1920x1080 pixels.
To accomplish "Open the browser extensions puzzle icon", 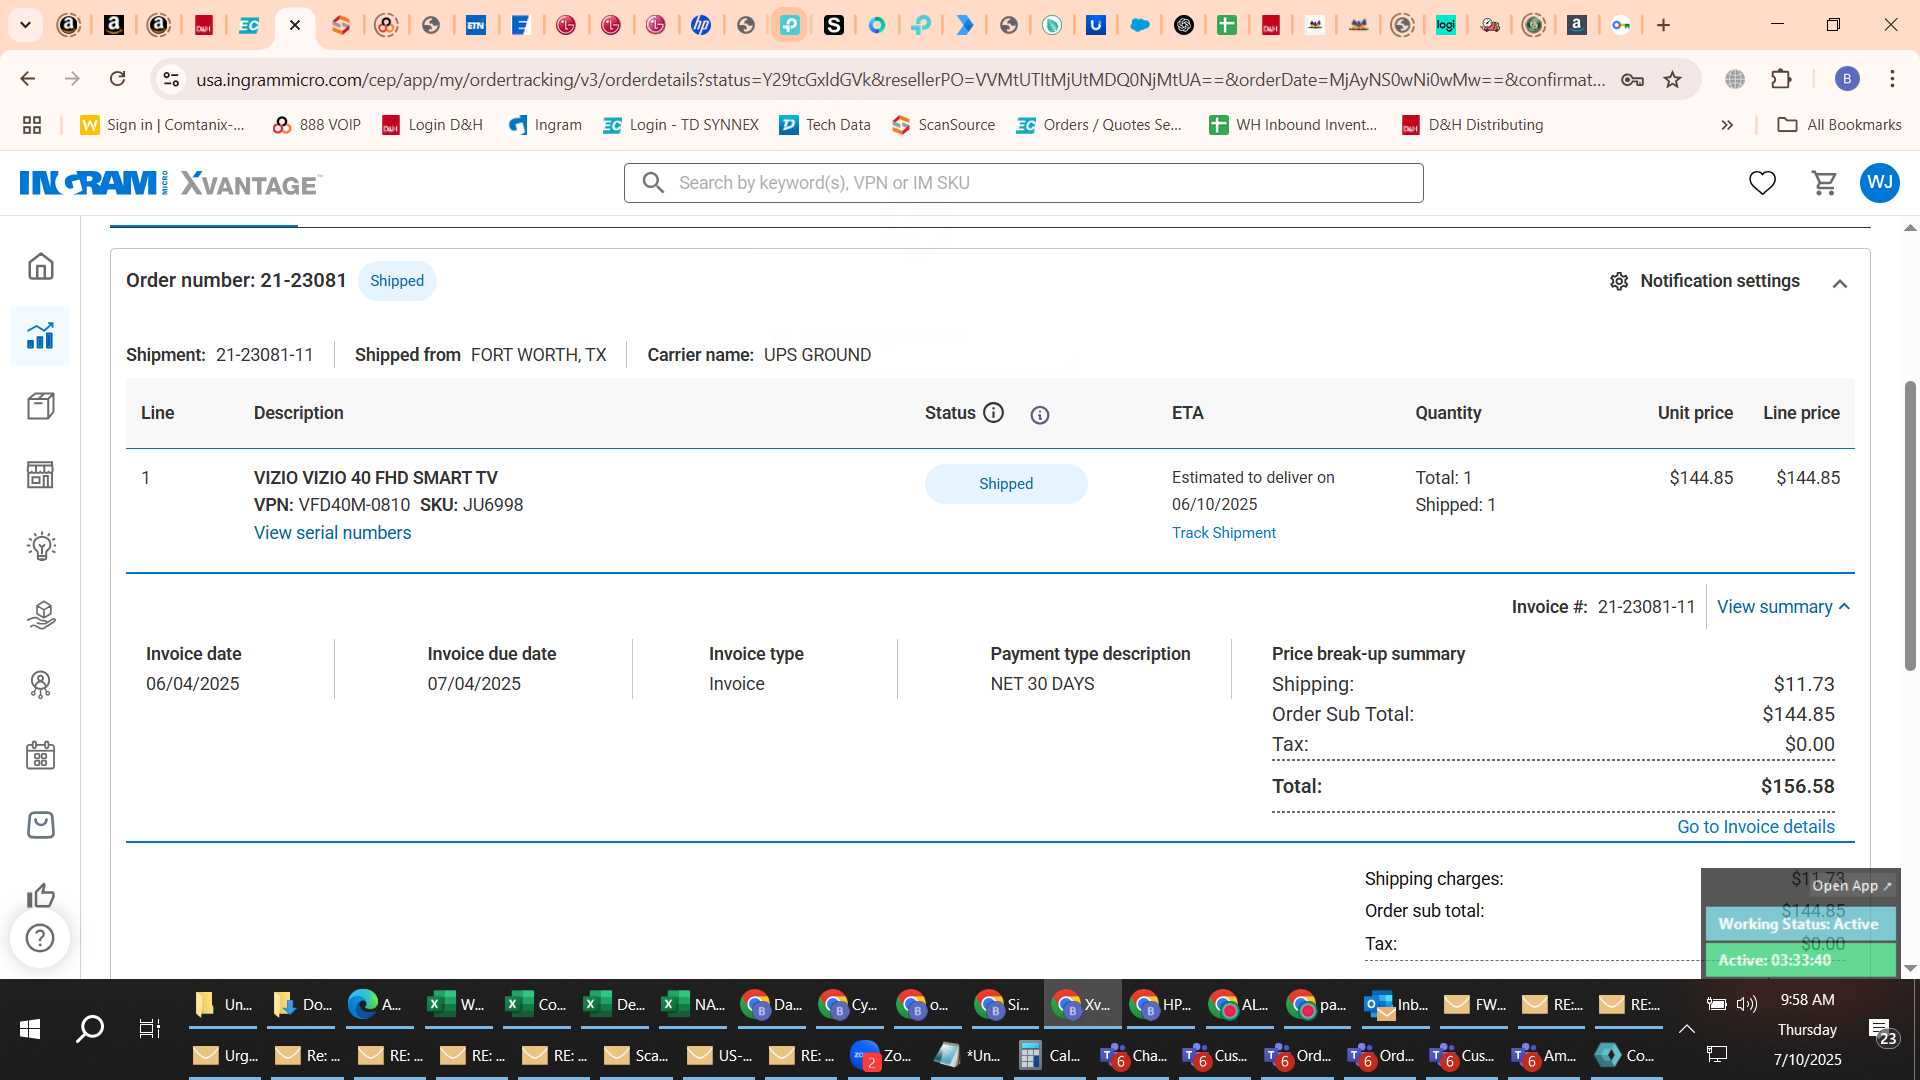I will 1782,79.
